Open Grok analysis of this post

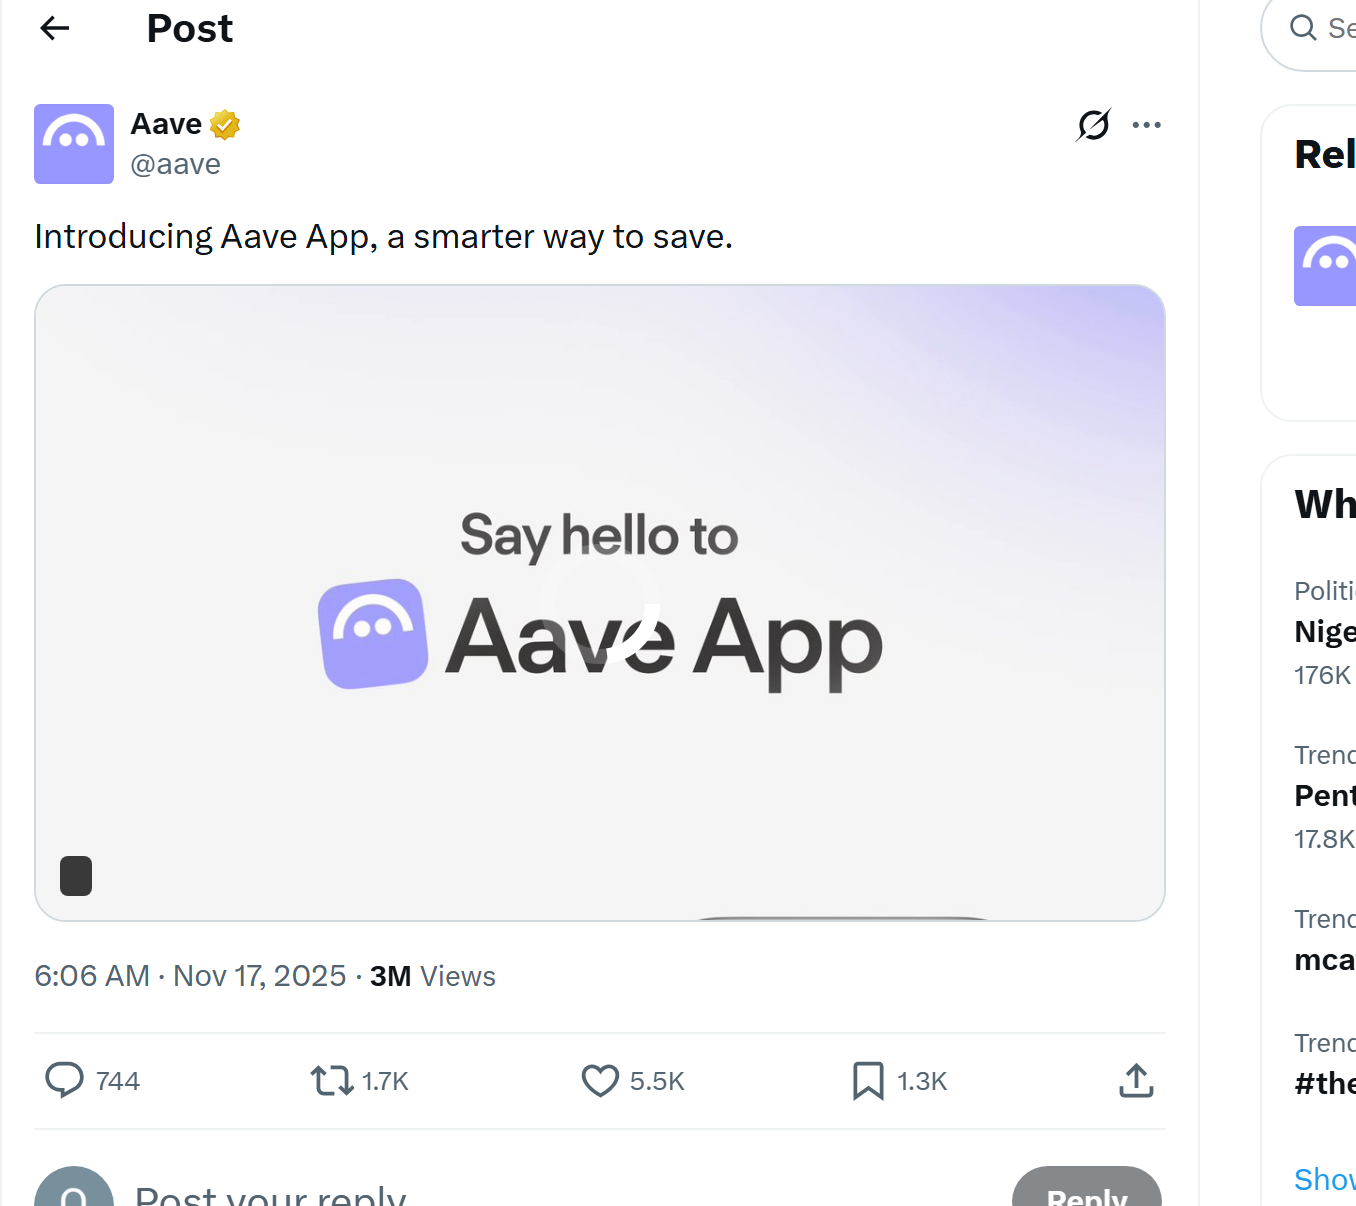(x=1092, y=124)
